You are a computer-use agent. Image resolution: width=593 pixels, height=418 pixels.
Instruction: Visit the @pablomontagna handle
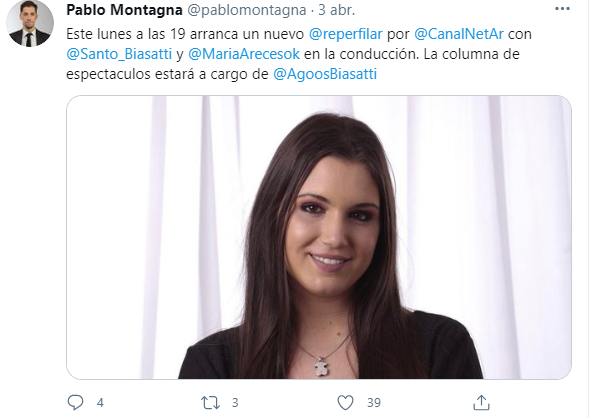click(247, 11)
